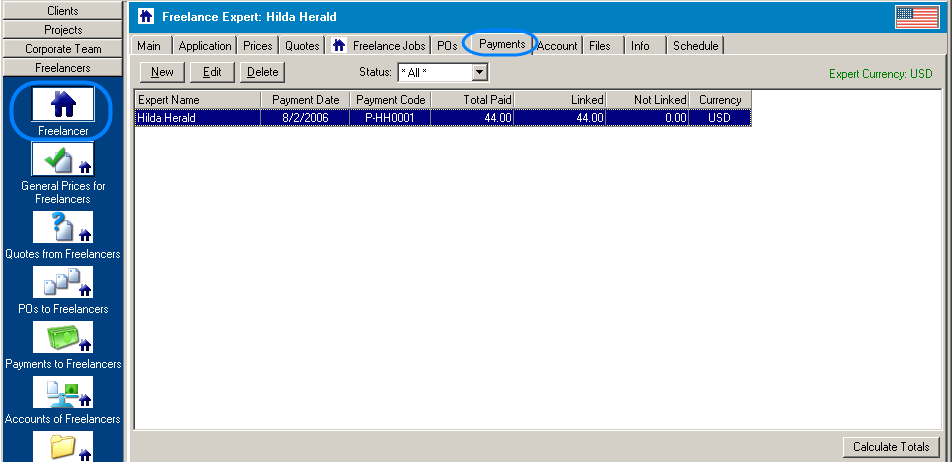
Task: Open the Schedule tab
Action: click(x=695, y=46)
